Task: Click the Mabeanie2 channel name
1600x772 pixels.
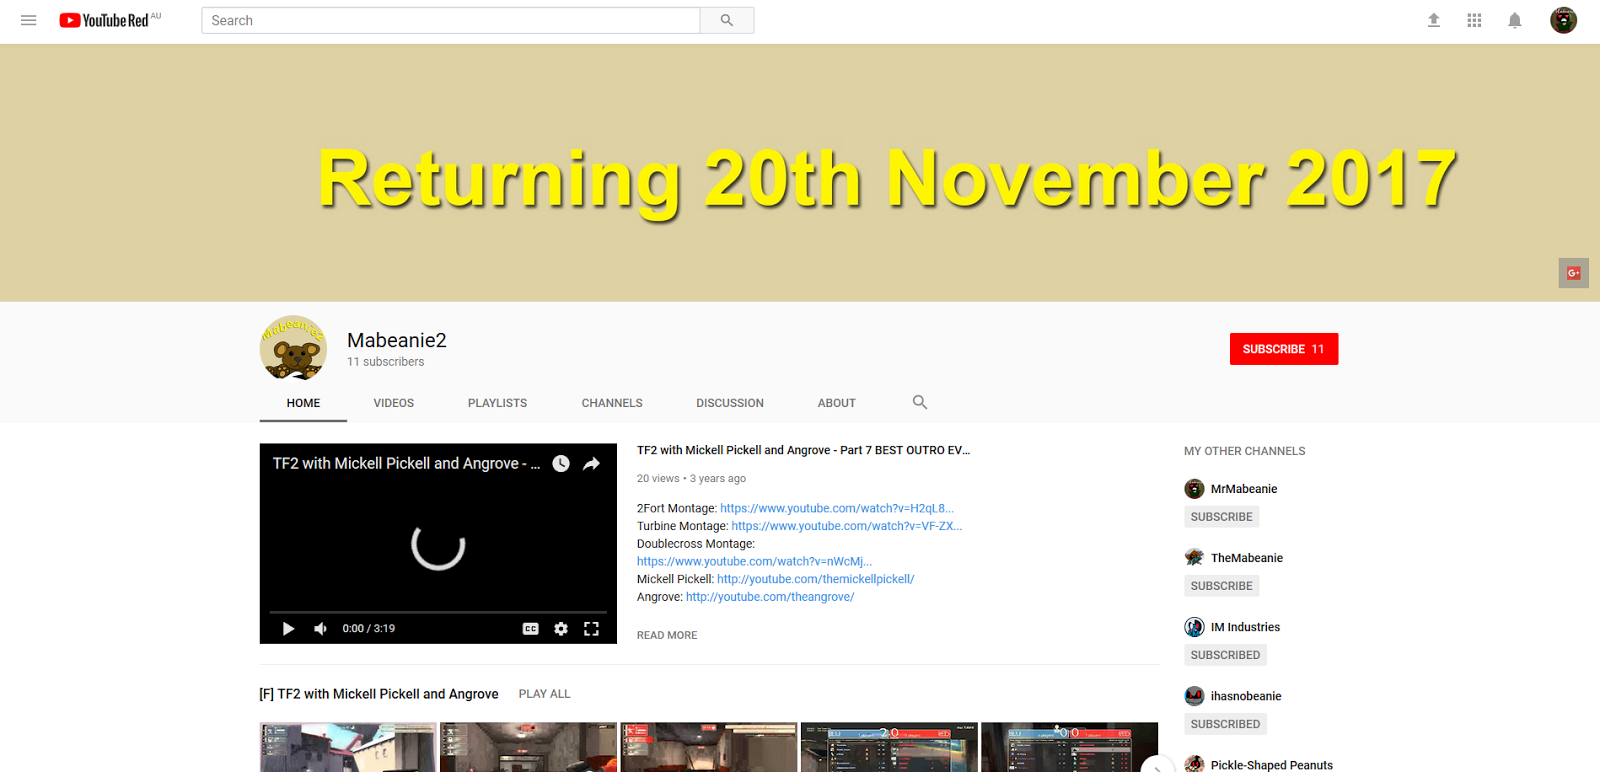Action: [x=397, y=340]
